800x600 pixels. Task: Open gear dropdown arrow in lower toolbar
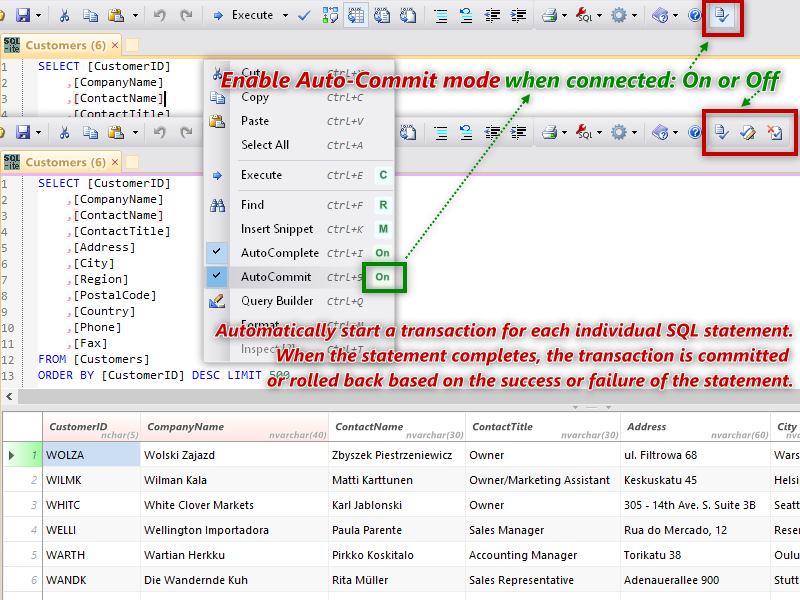(634, 133)
